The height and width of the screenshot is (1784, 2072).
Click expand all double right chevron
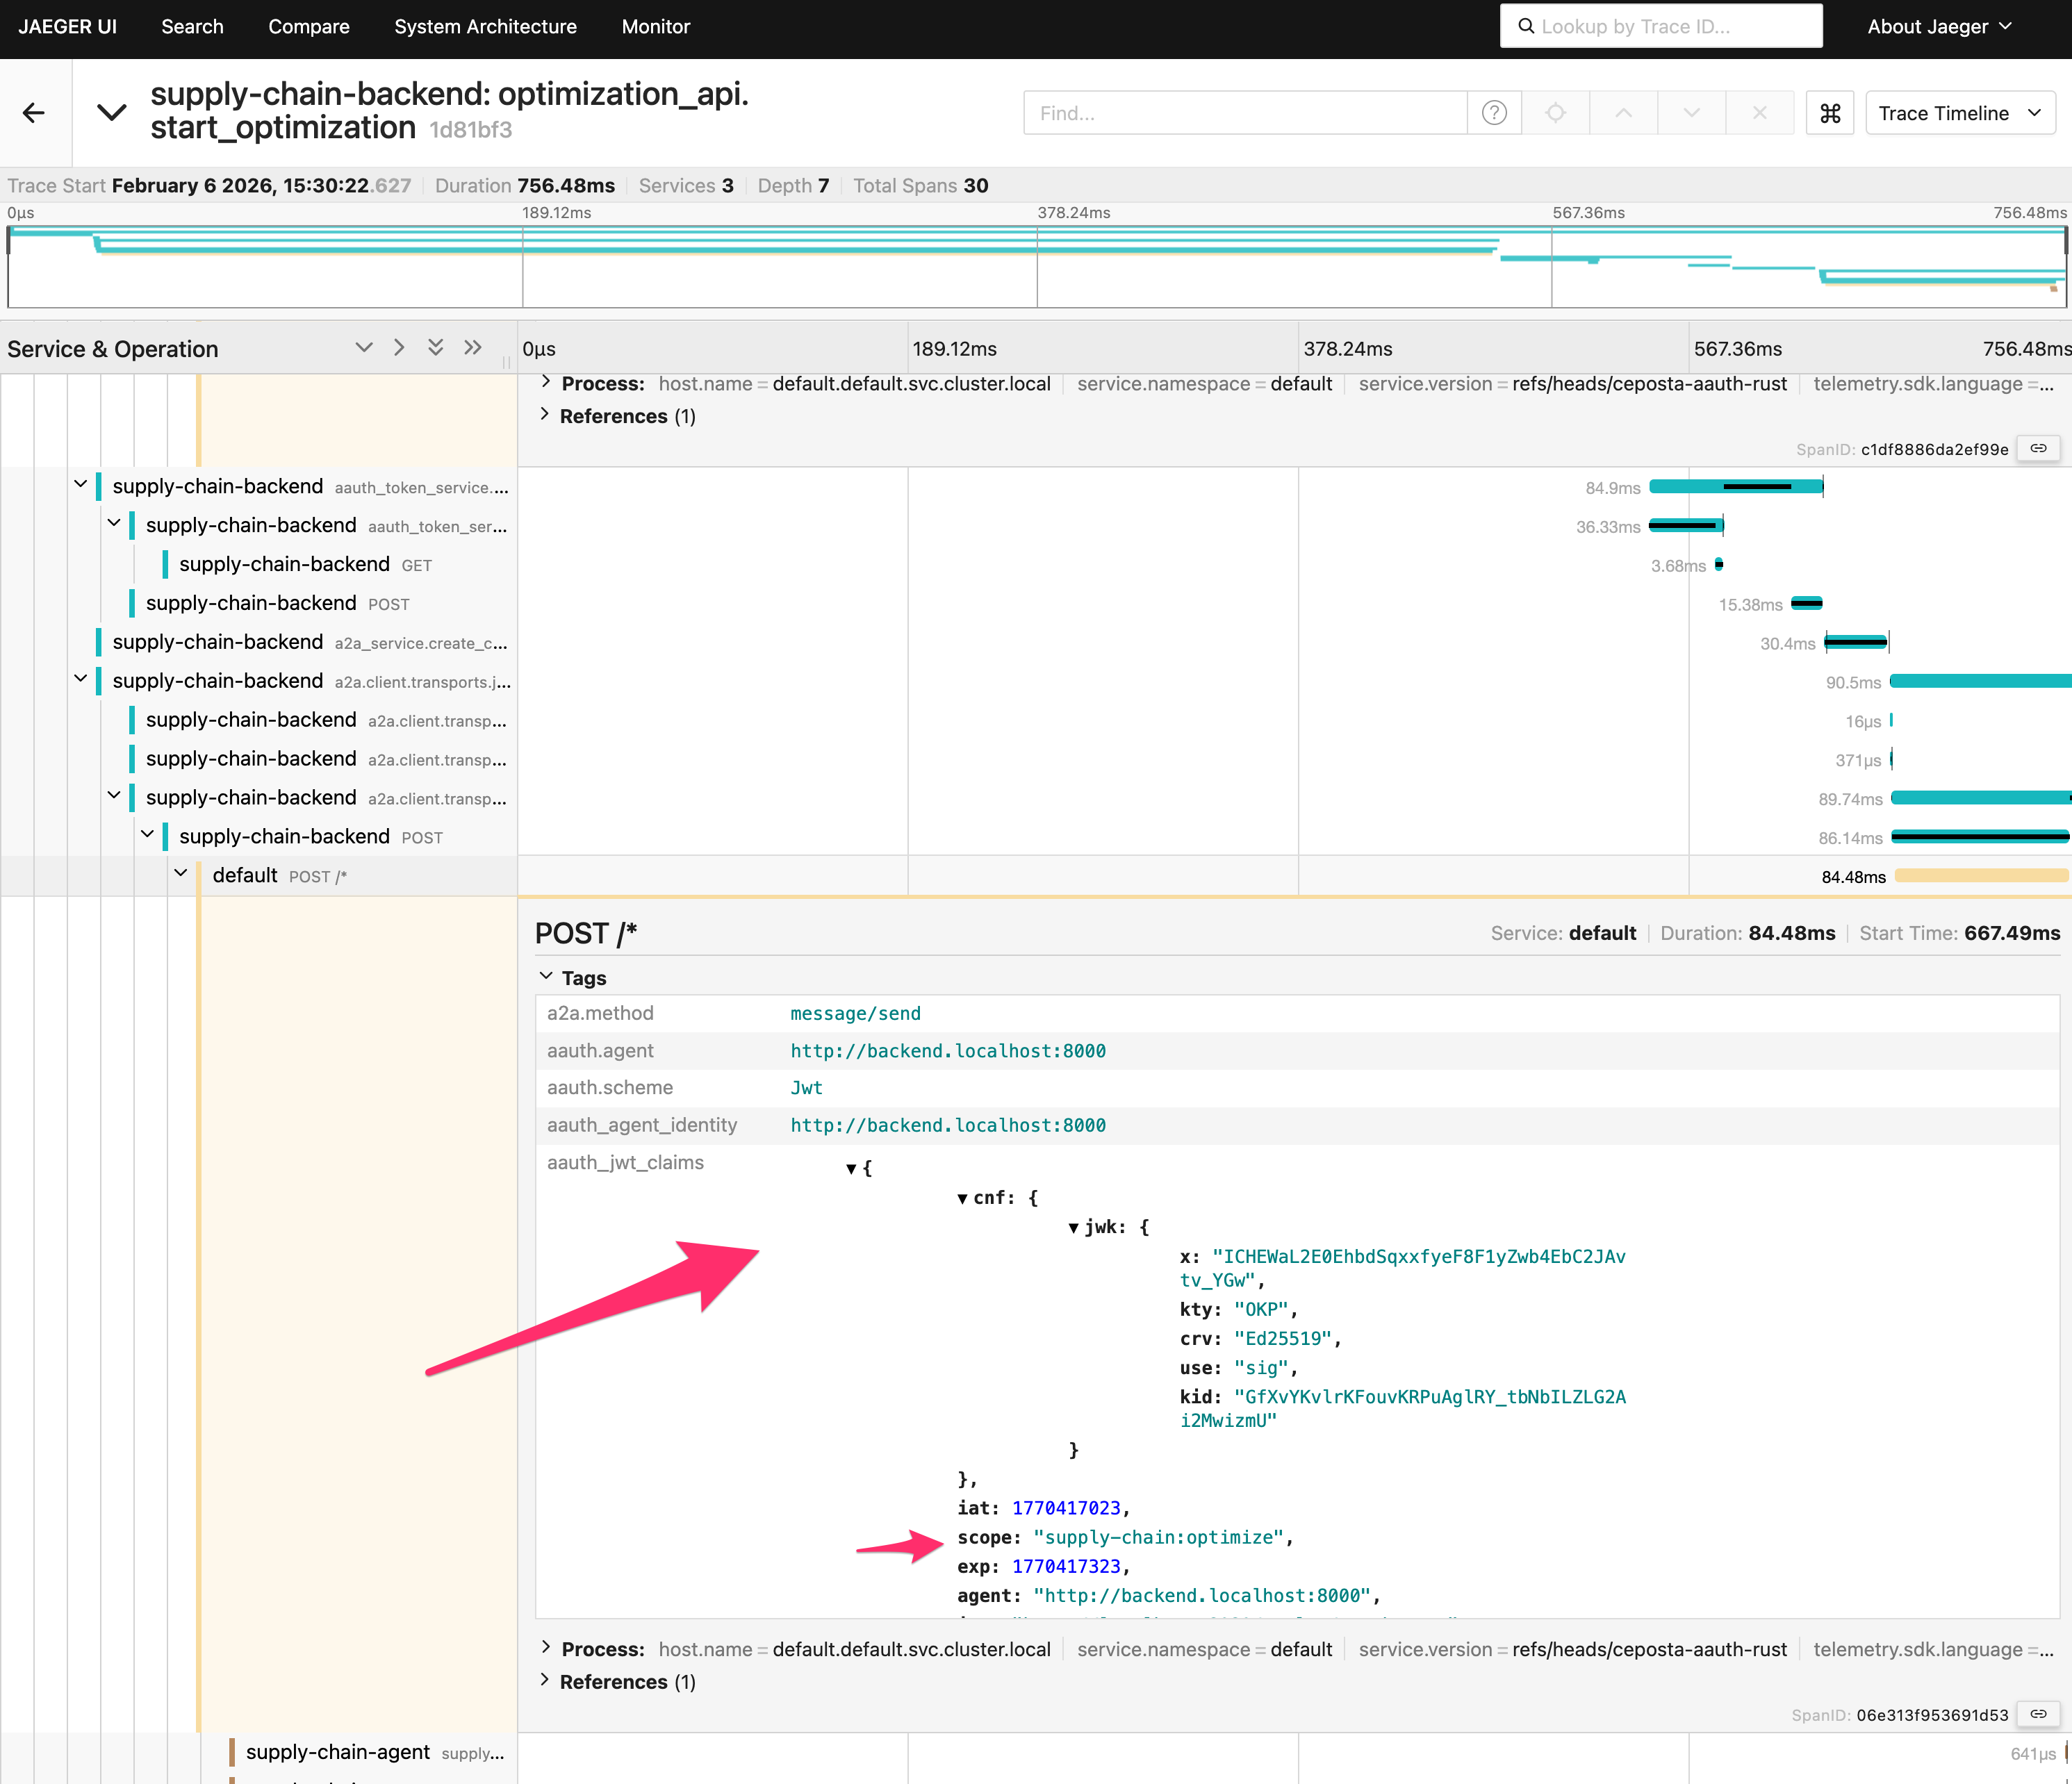click(x=473, y=347)
